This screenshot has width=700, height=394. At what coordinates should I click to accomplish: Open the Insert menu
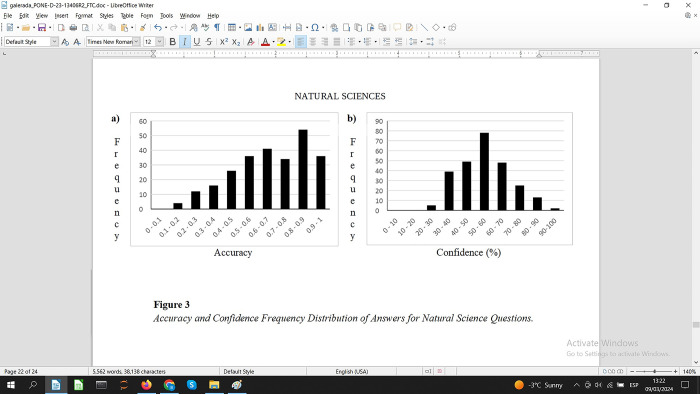[61, 16]
